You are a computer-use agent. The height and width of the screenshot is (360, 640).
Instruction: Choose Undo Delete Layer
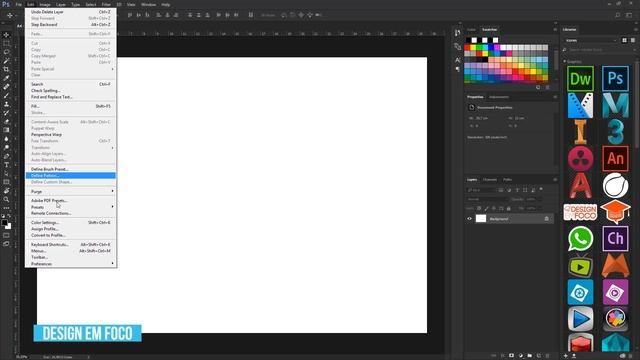(71, 12)
